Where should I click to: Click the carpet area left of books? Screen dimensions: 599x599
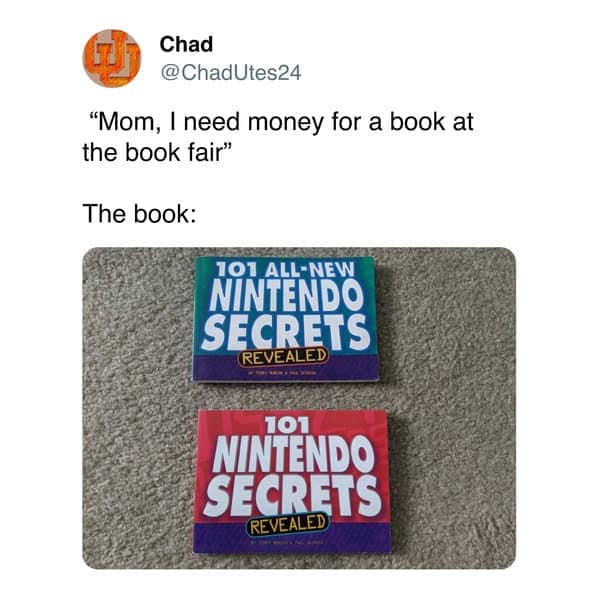coord(138,408)
